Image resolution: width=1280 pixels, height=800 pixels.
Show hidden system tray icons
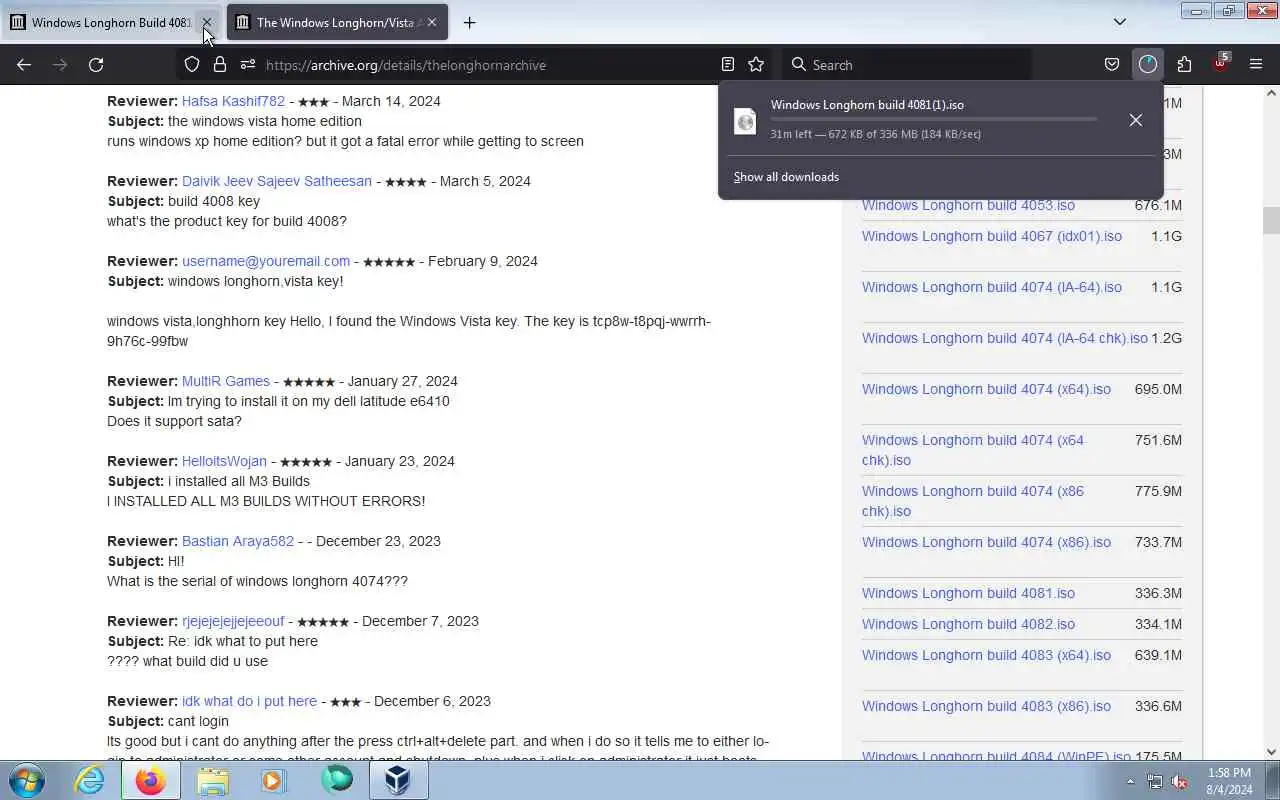point(1131,781)
